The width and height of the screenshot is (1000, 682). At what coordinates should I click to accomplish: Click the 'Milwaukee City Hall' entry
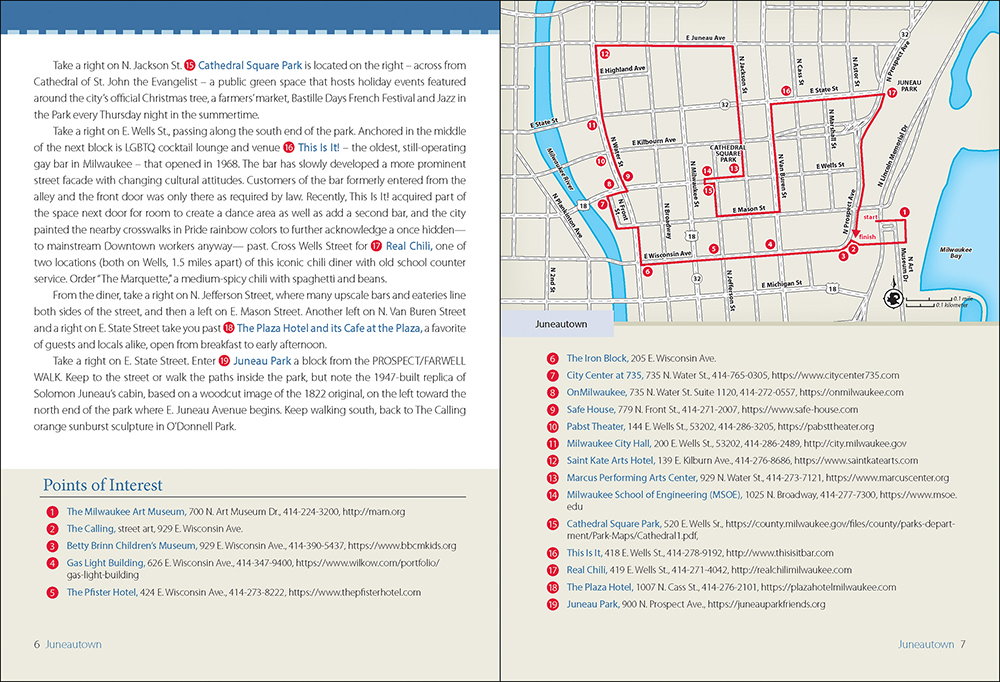click(x=608, y=444)
